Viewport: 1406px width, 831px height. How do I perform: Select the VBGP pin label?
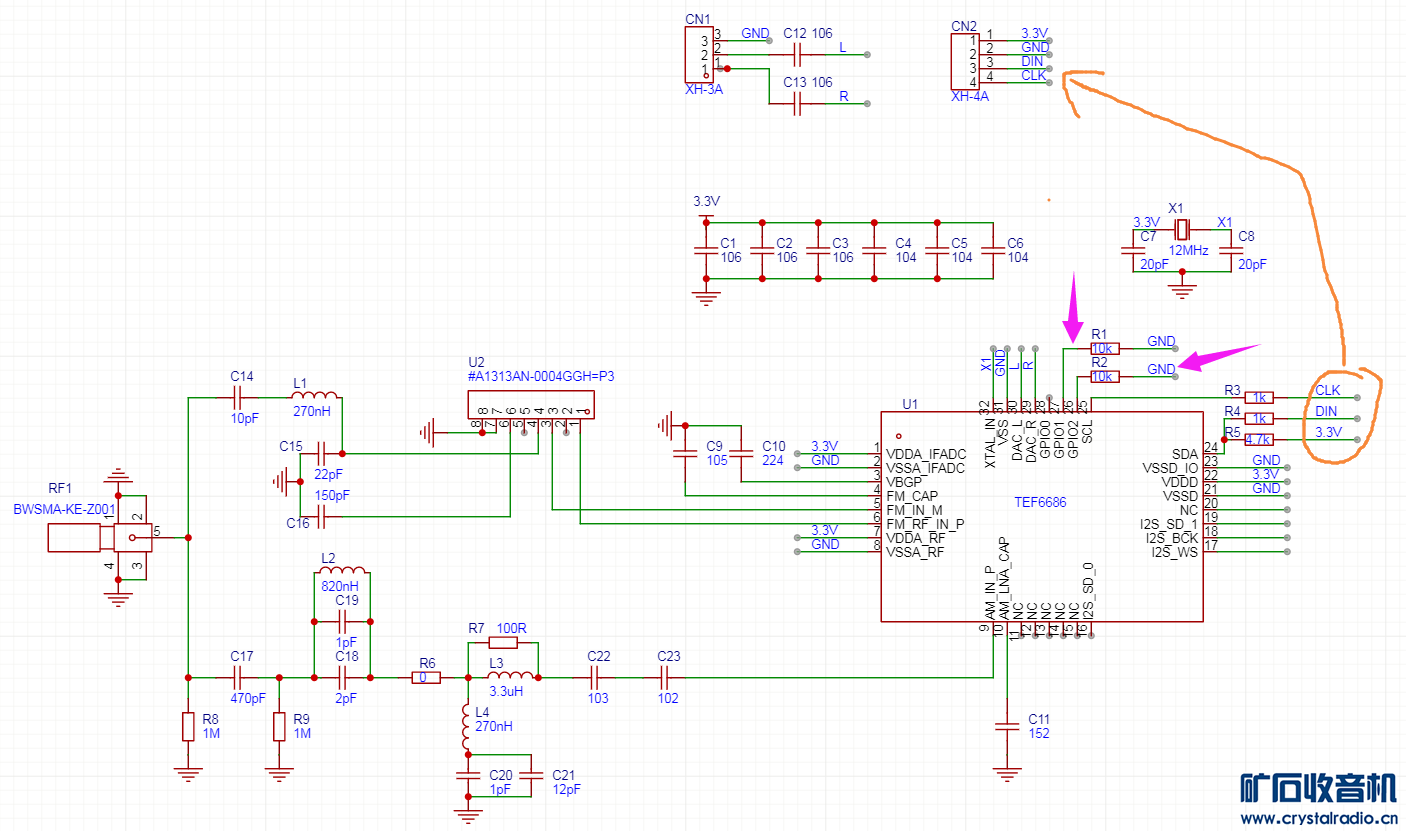pos(906,482)
